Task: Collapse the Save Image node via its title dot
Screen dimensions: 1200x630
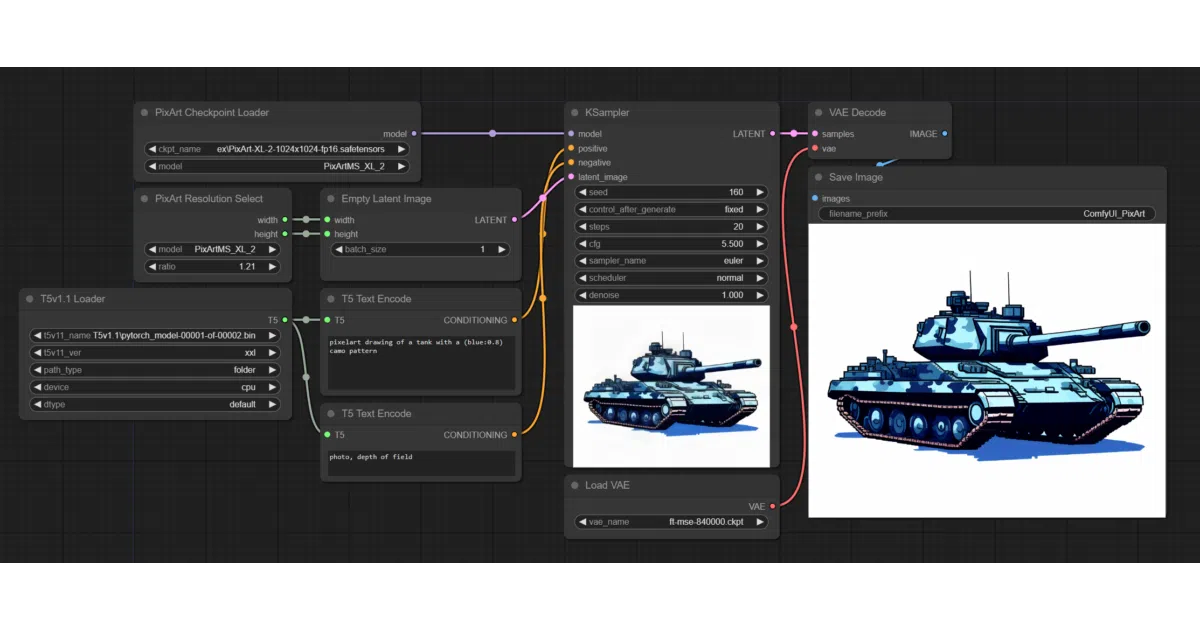Action: tap(818, 177)
